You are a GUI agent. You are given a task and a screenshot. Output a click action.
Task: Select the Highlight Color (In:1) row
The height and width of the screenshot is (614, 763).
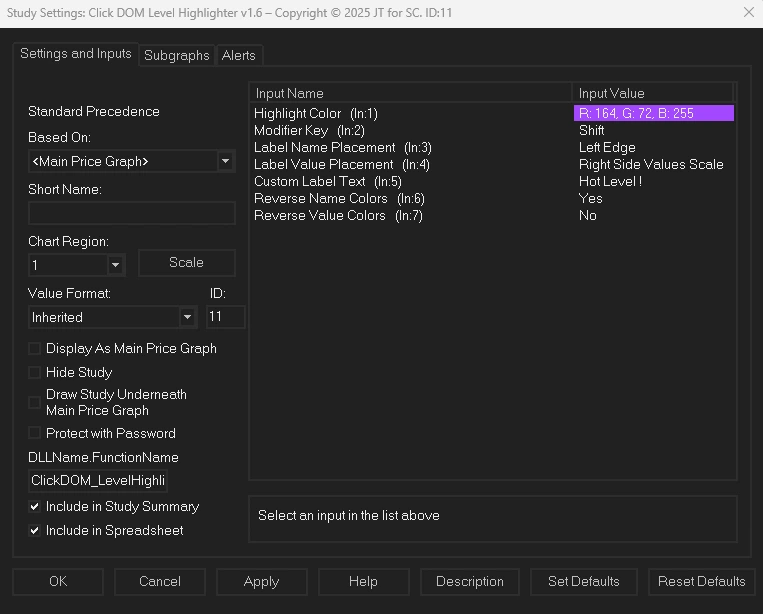tap(493, 113)
